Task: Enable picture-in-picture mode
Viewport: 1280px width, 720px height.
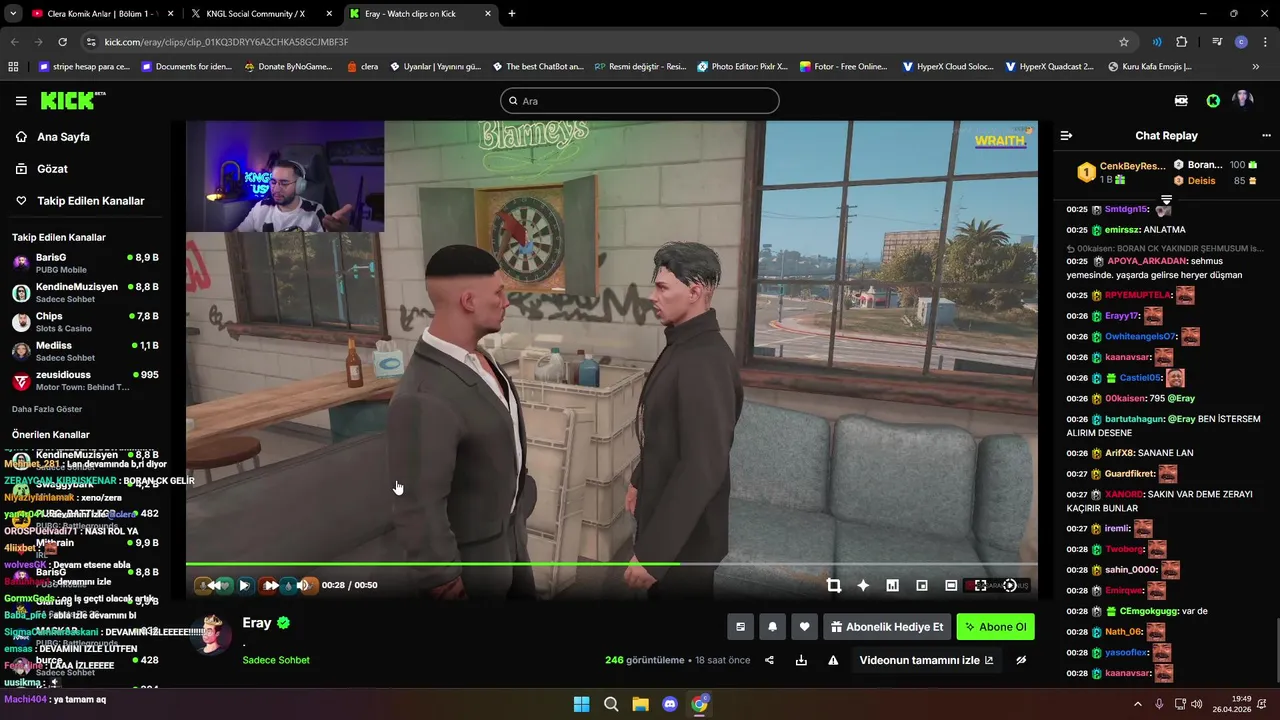Action: (x=922, y=586)
